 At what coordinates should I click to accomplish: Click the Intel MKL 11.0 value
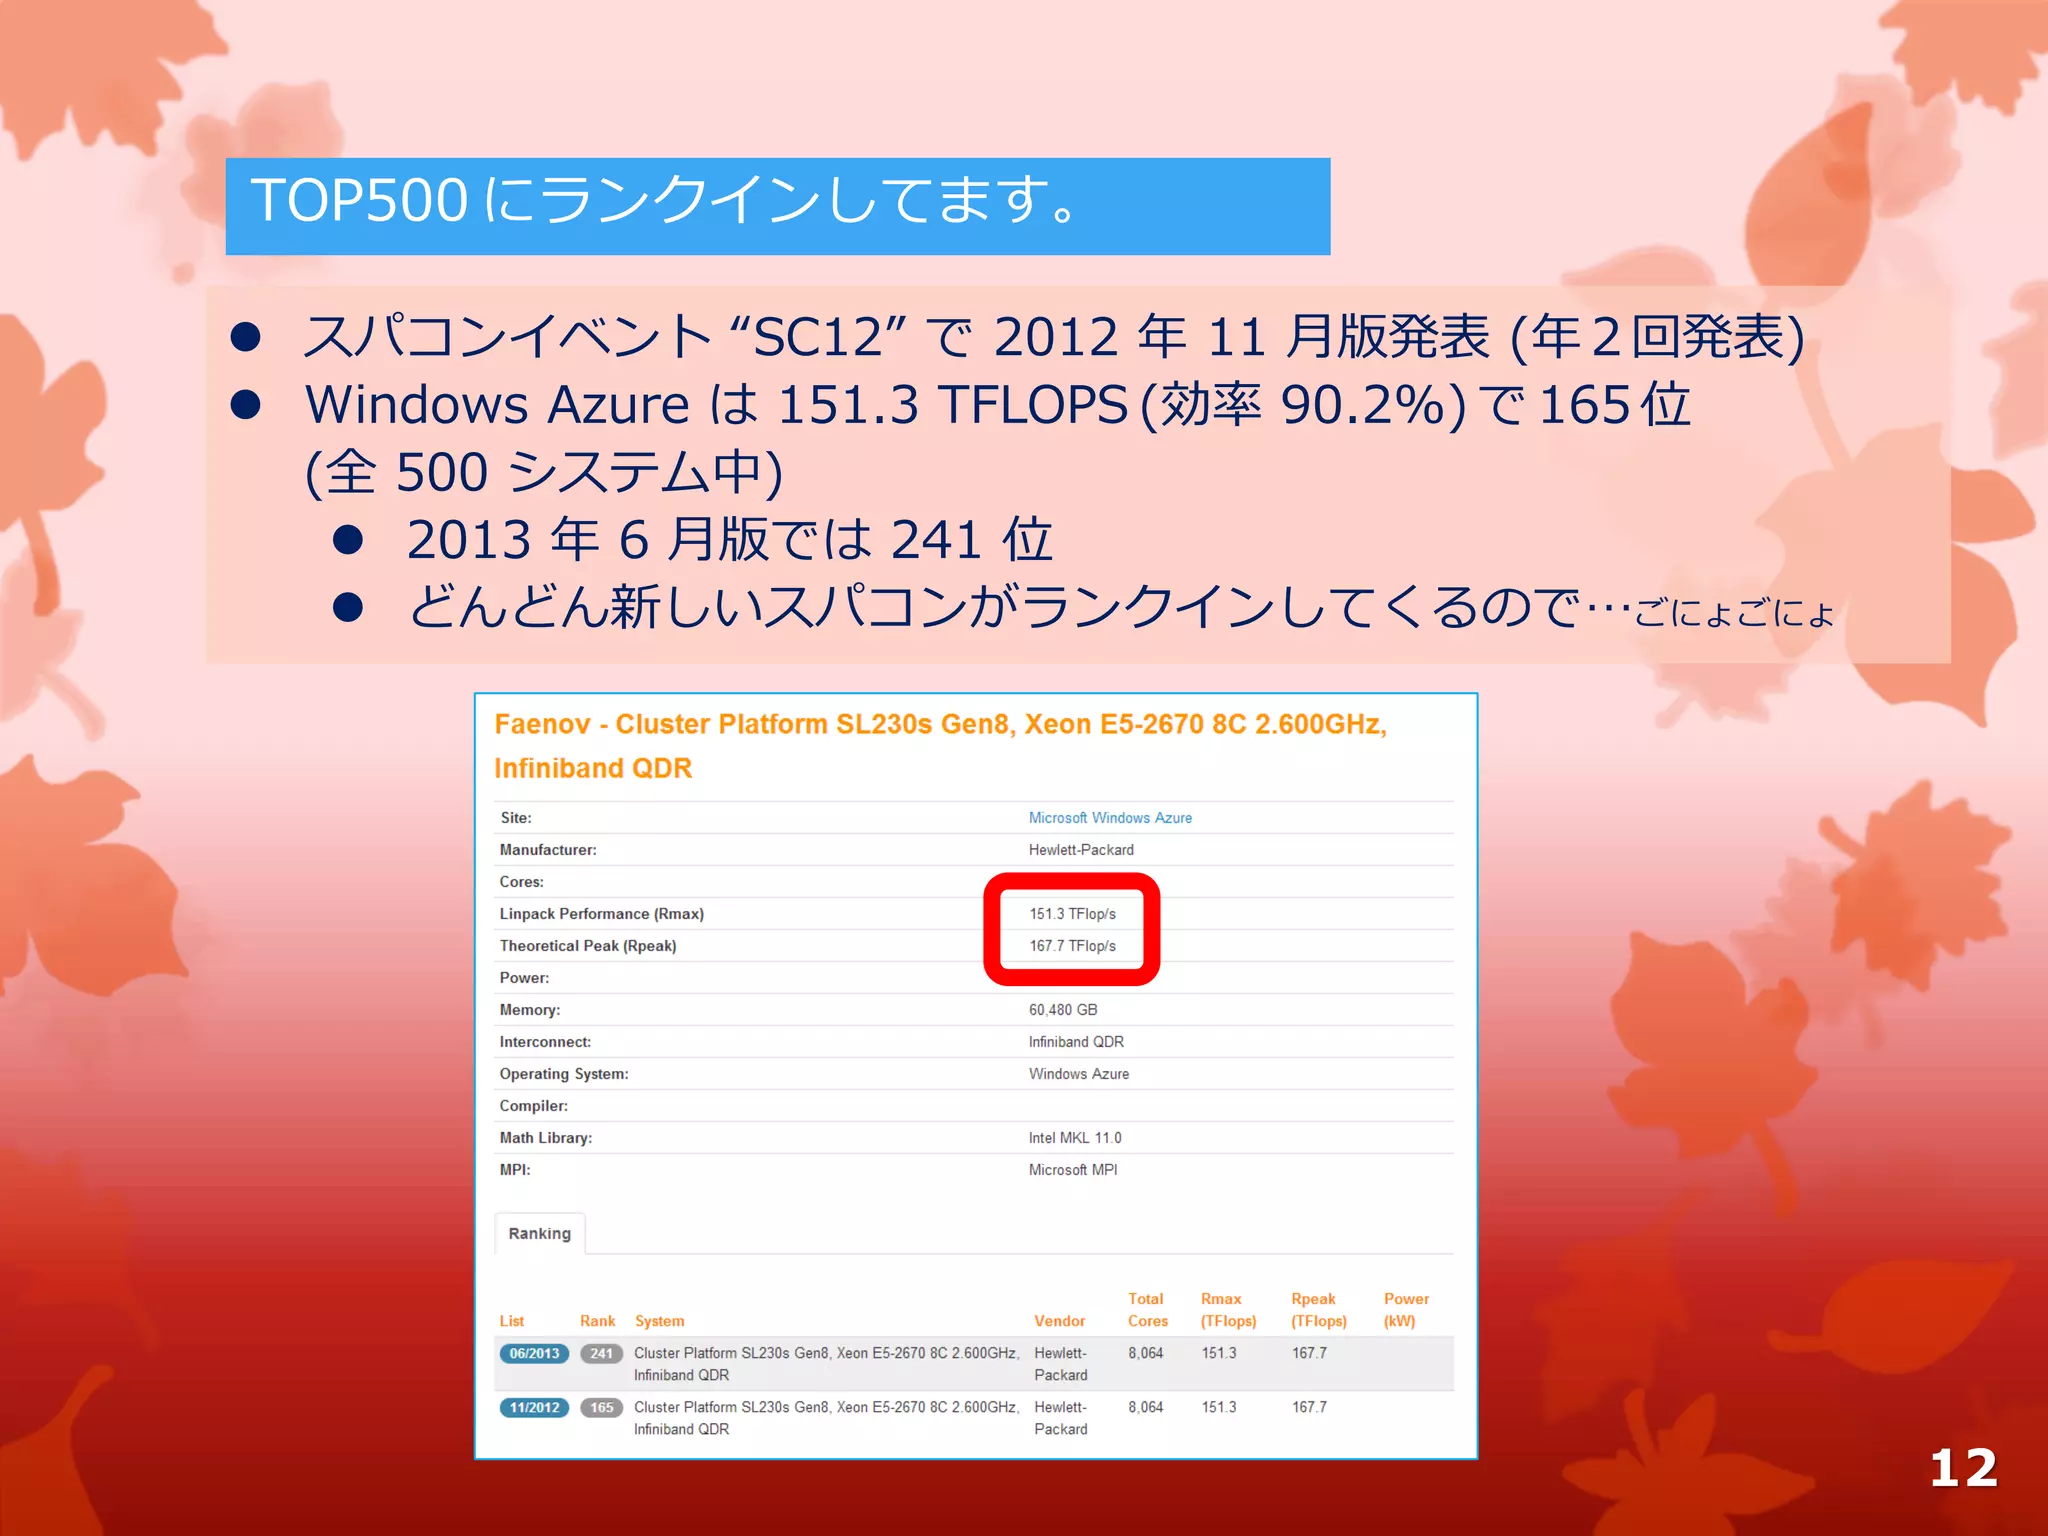coord(1075,1138)
